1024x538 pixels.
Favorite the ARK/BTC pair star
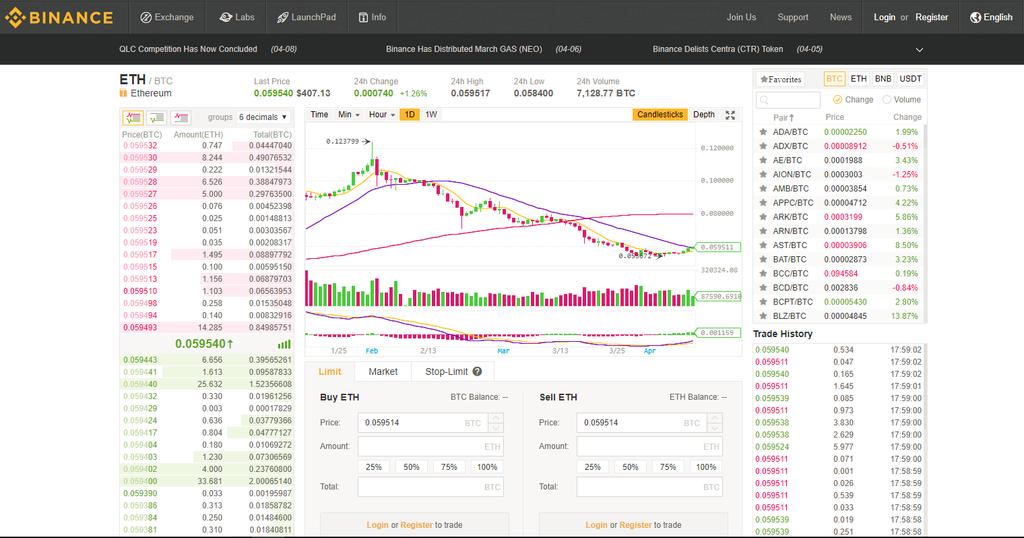coord(763,217)
